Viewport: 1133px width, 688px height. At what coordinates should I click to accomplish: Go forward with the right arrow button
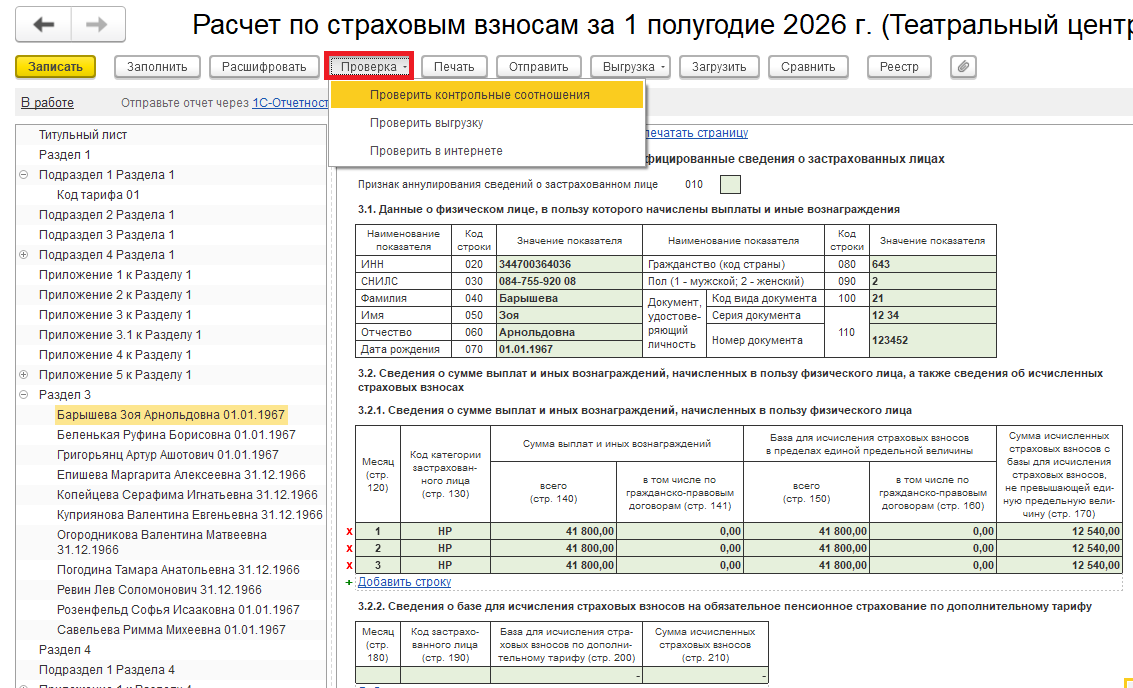click(x=98, y=25)
